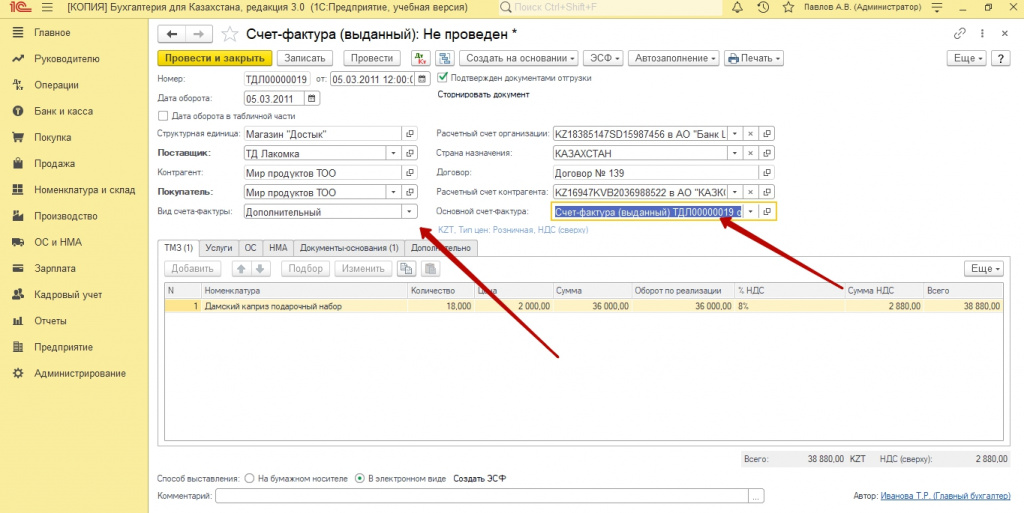Move row up in table
The height and width of the screenshot is (513, 1024).
[241, 268]
